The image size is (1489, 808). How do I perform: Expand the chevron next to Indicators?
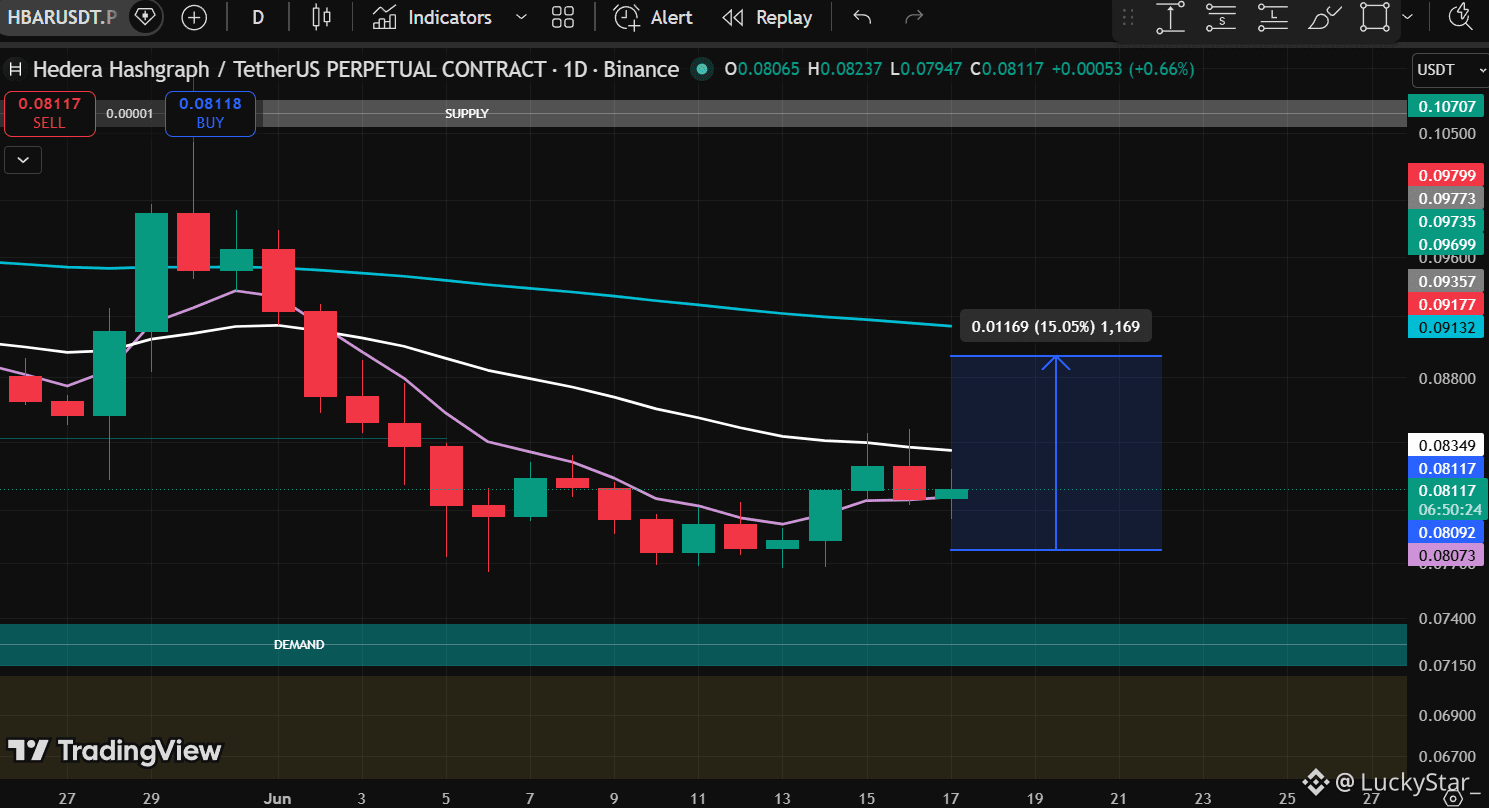click(520, 17)
